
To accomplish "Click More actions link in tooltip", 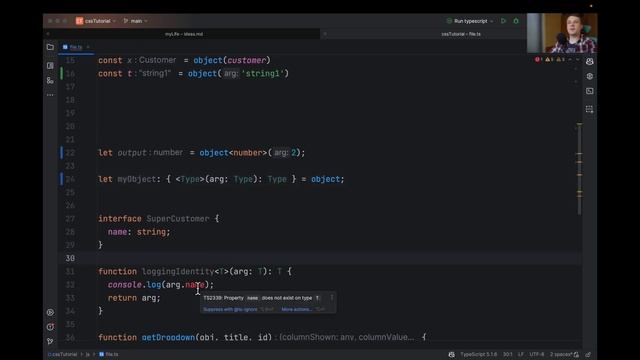I will pos(296,309).
